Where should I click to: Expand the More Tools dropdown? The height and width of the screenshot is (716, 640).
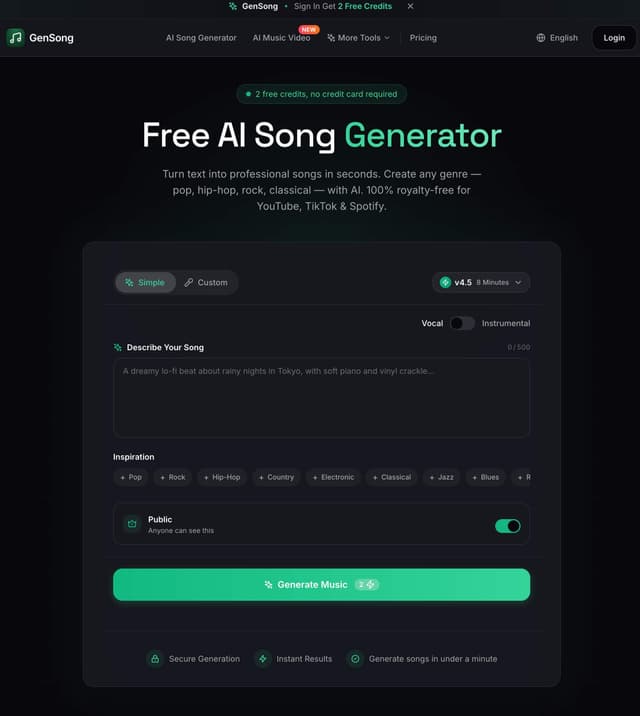(x=358, y=38)
